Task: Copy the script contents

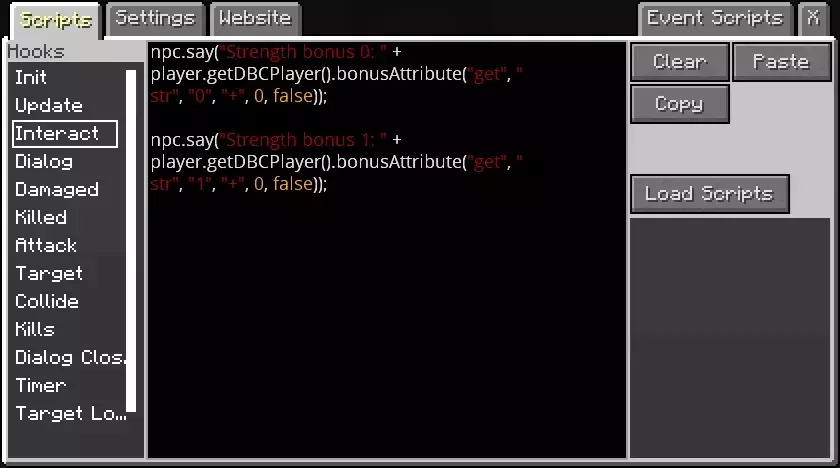Action: click(680, 104)
